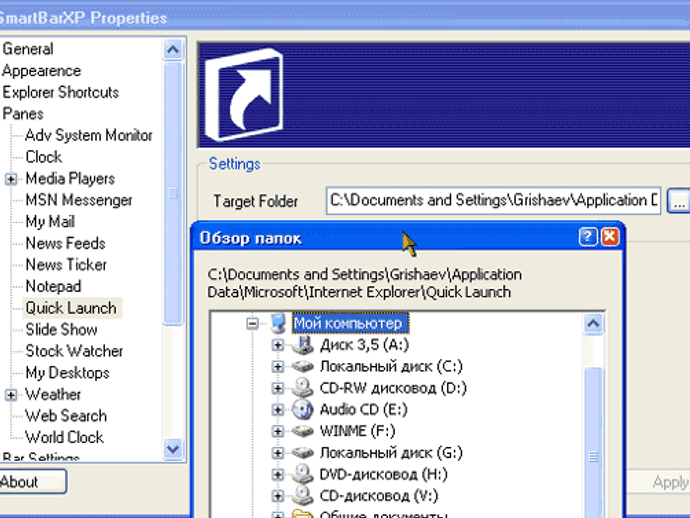Viewport: 690px width, 518px height.
Task: Expand the Диск 3,5 (A:) node
Action: pyautogui.click(x=278, y=345)
